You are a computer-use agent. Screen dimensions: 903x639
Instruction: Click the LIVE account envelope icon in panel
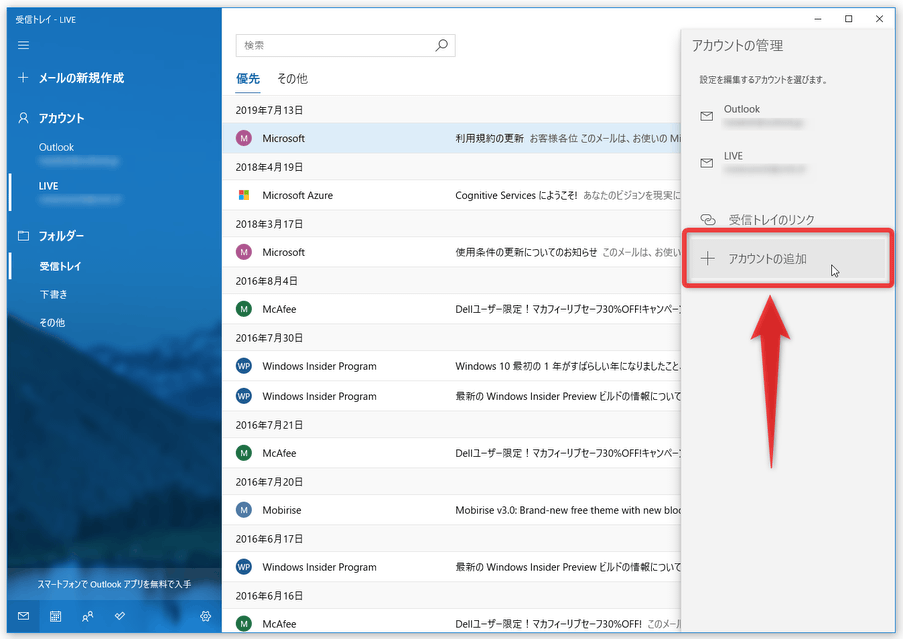point(707,163)
